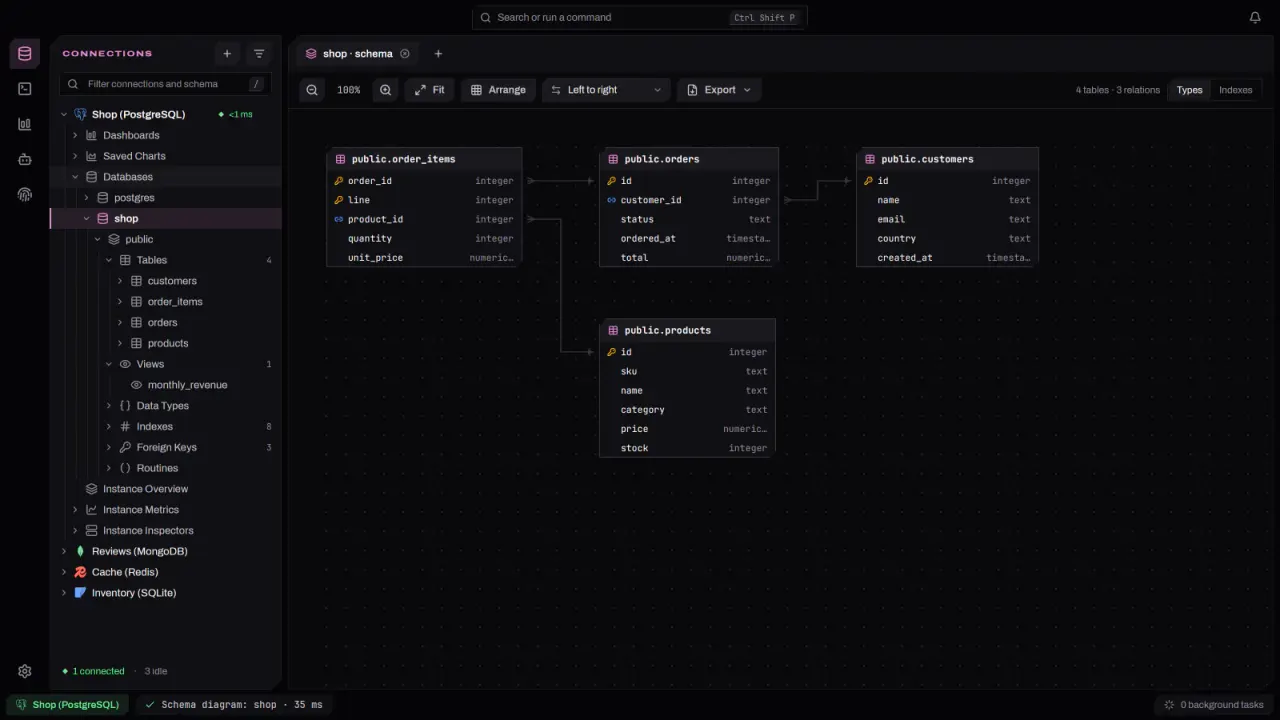This screenshot has width=1280, height=720.
Task: Open settings gear in sidebar
Action: [25, 671]
